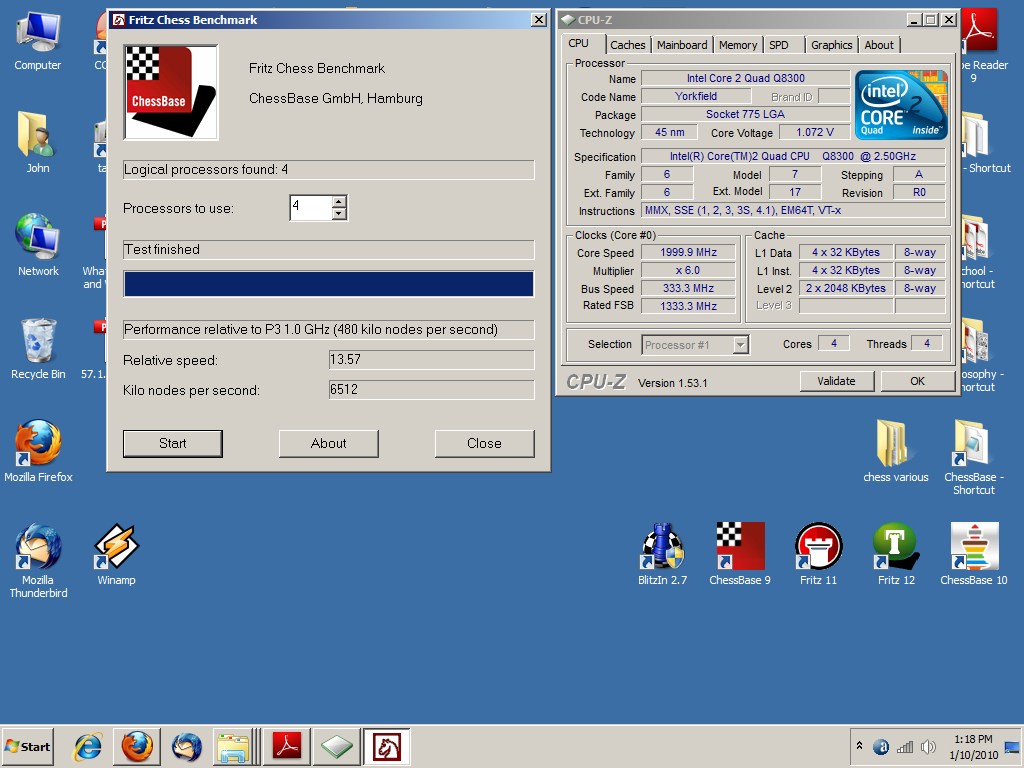Launch the Fritz 12 shortcut
Screen dimensions: 1024x768
point(896,554)
